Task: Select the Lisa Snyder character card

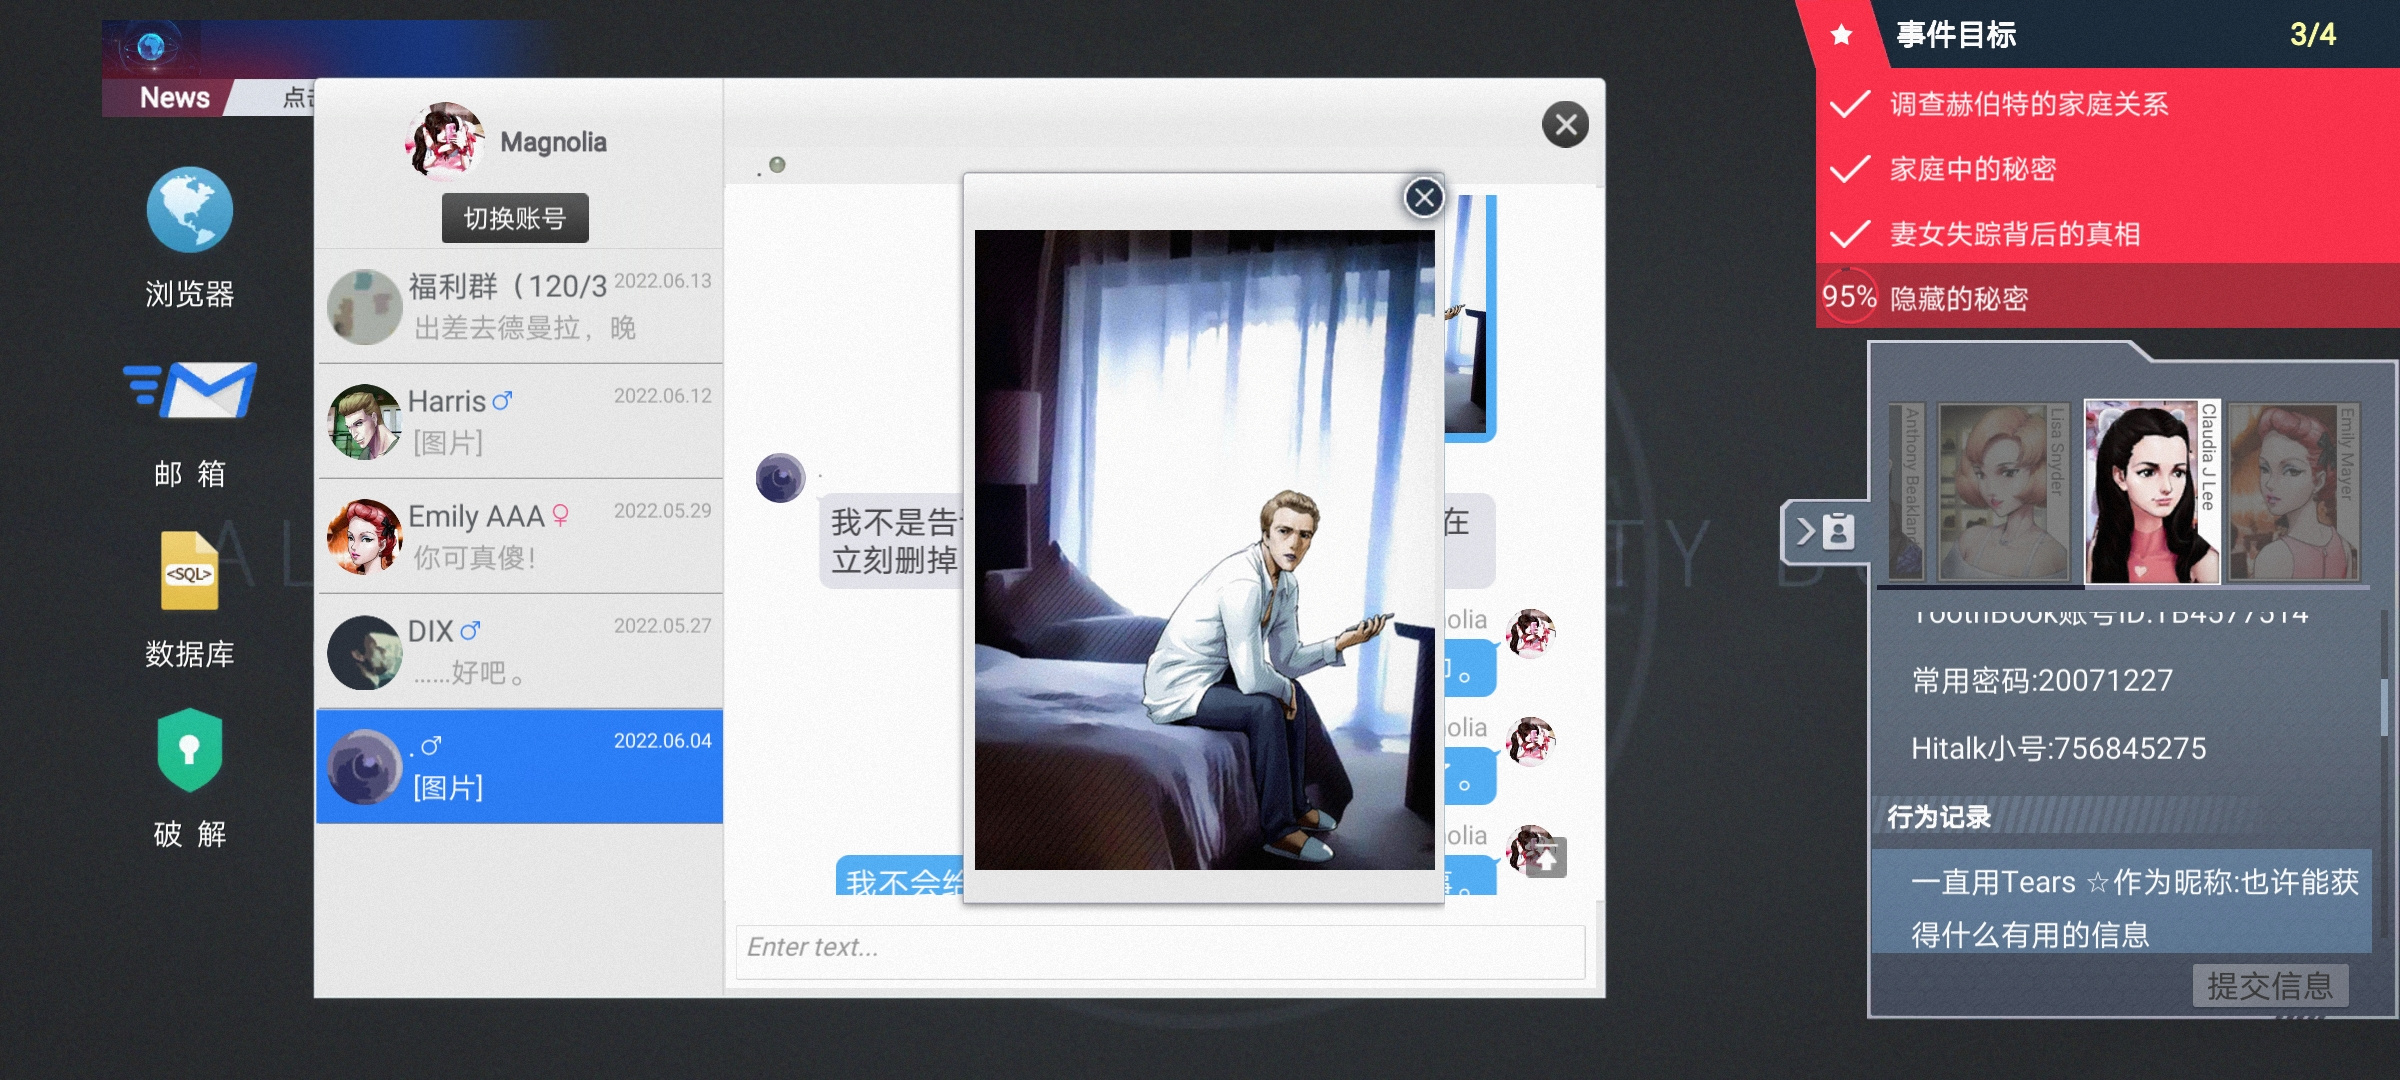Action: [x=2003, y=492]
